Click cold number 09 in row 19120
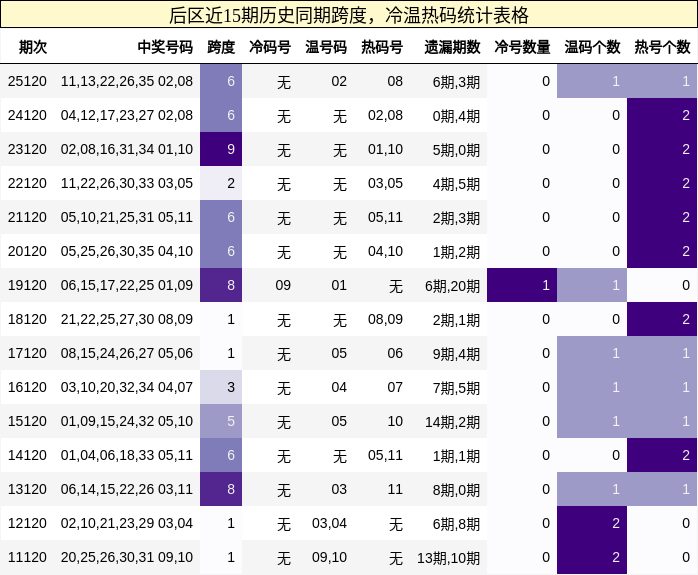The image size is (698, 575). [x=283, y=285]
